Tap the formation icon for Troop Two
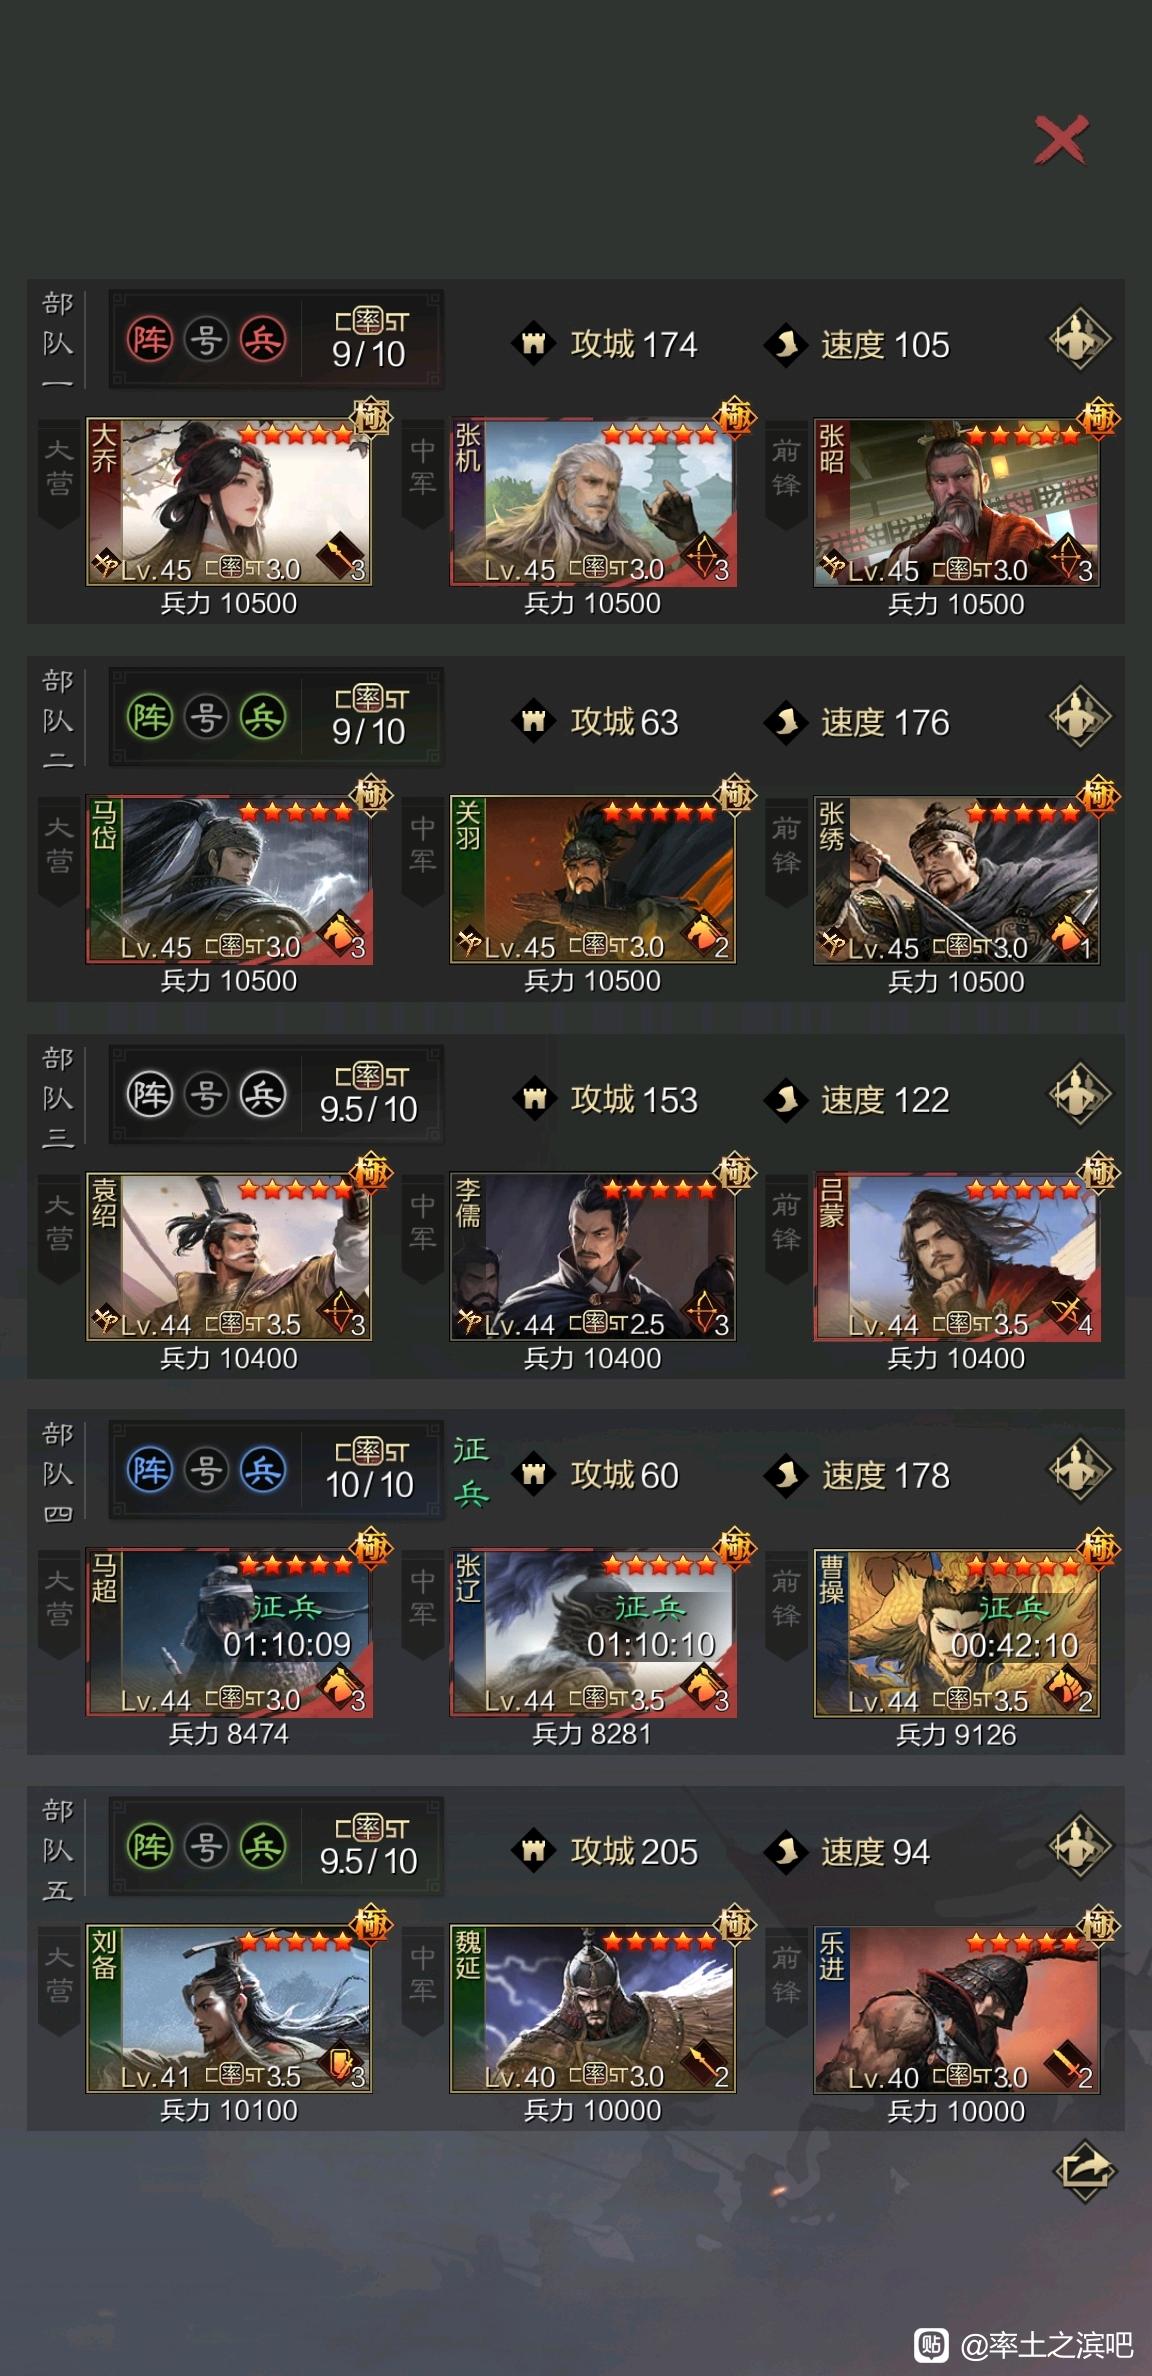Viewport: 1152px width, 2376px height. coord(1079,717)
